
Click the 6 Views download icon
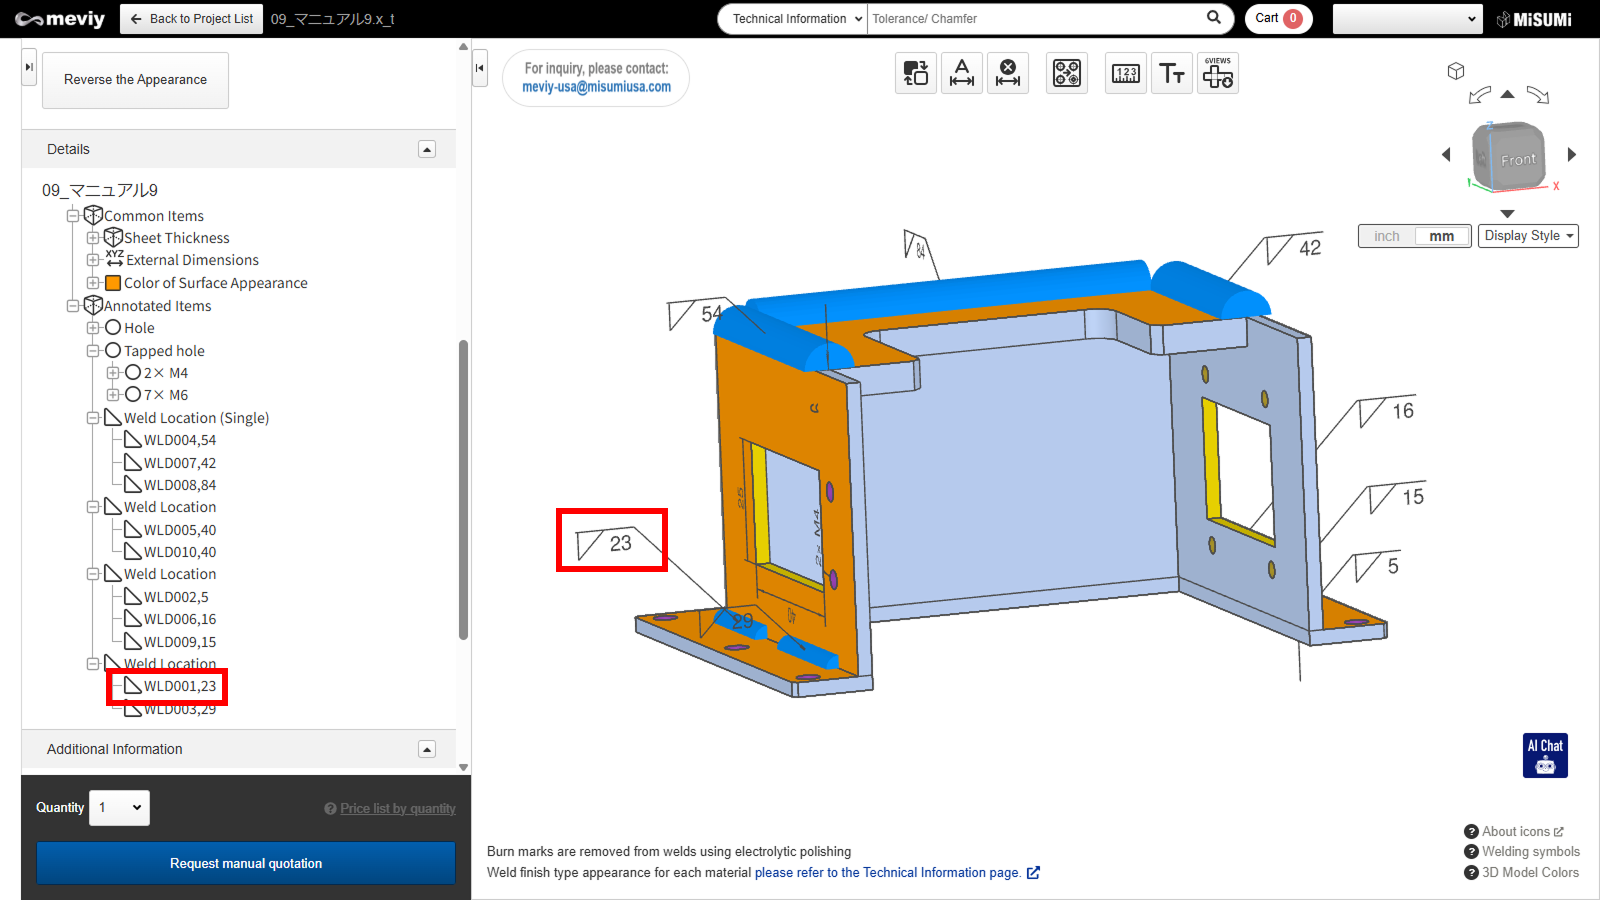tap(1218, 73)
